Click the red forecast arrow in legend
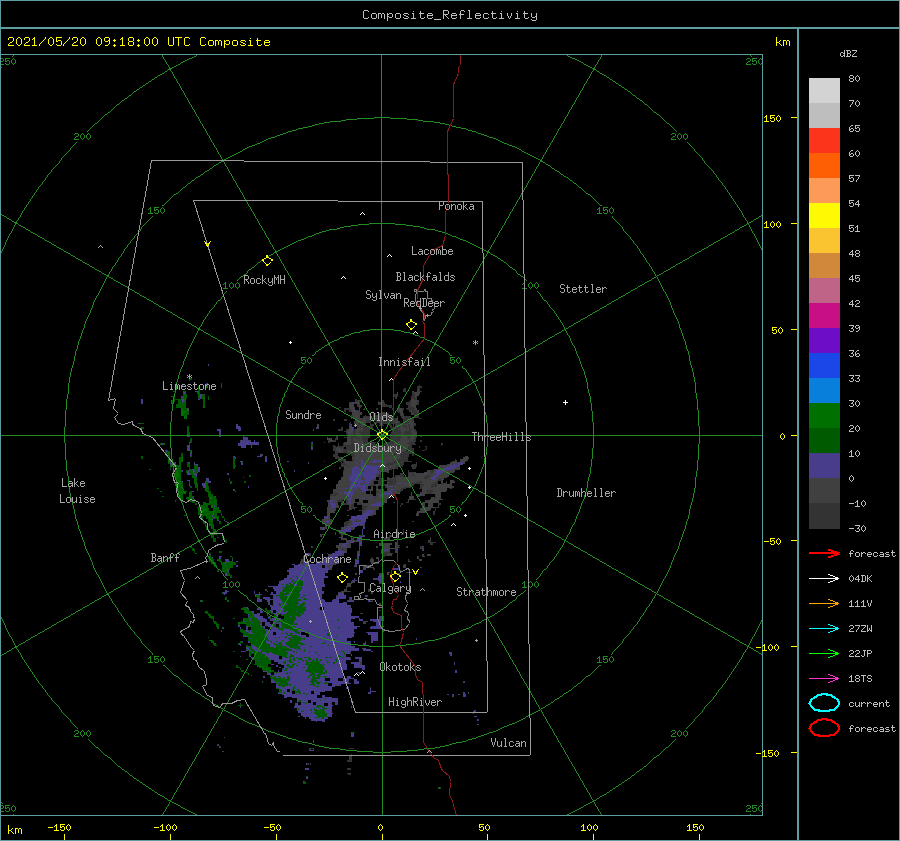This screenshot has height=841, width=900. click(824, 553)
